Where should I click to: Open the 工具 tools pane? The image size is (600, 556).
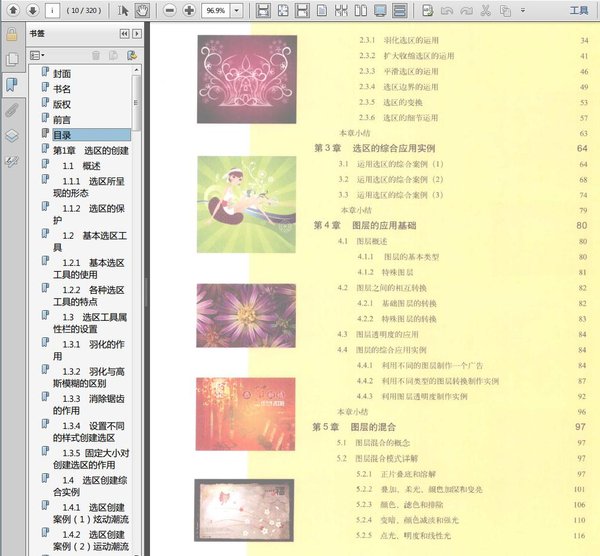[579, 10]
